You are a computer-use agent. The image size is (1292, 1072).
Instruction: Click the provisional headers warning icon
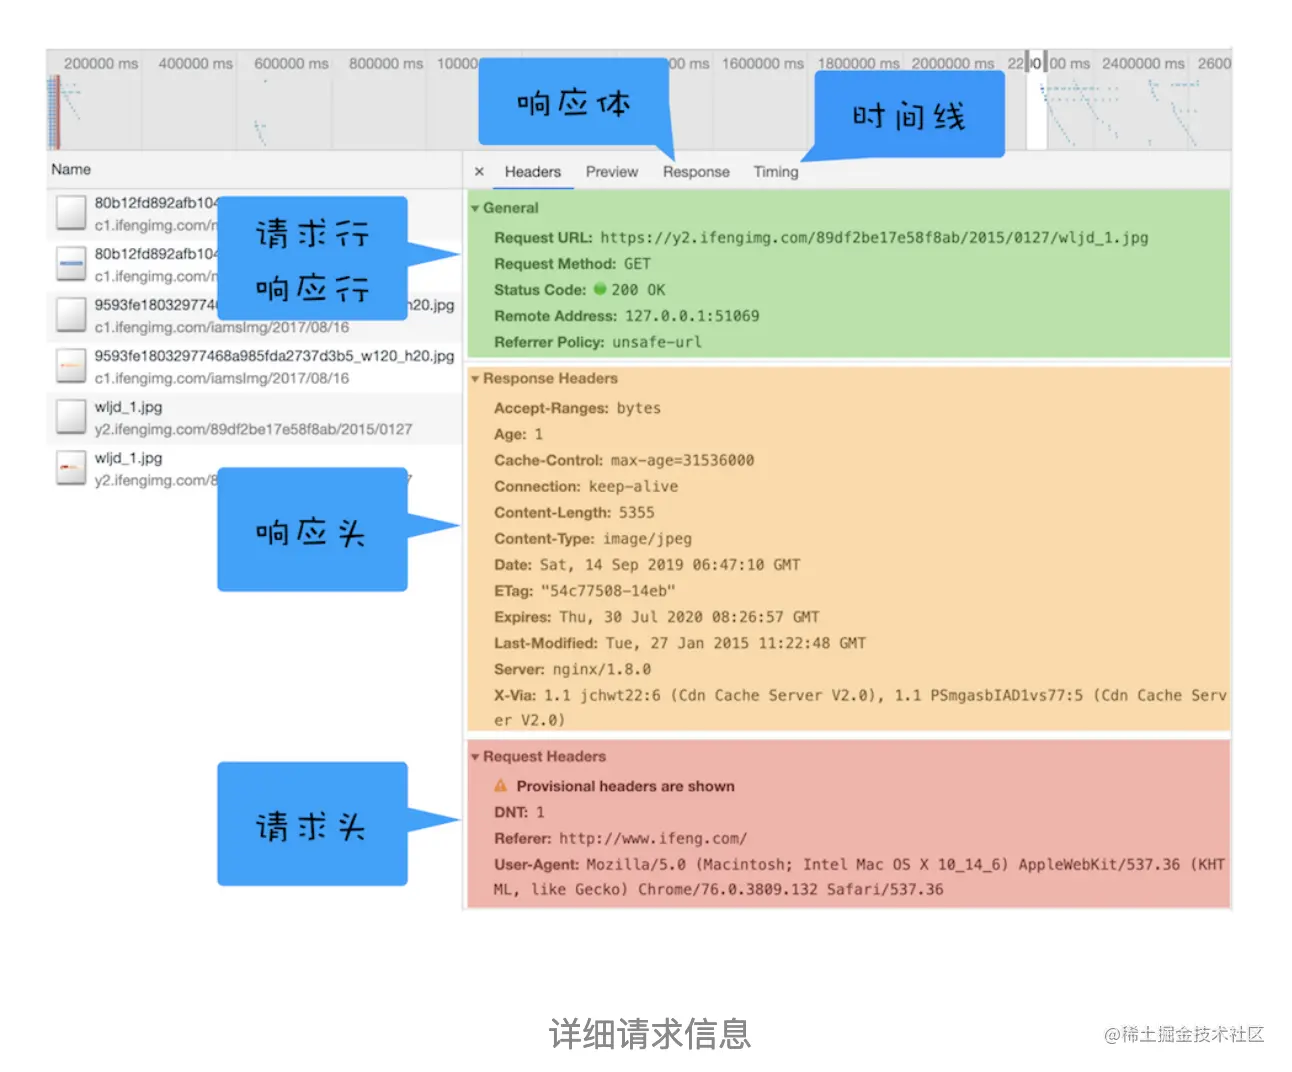(501, 786)
